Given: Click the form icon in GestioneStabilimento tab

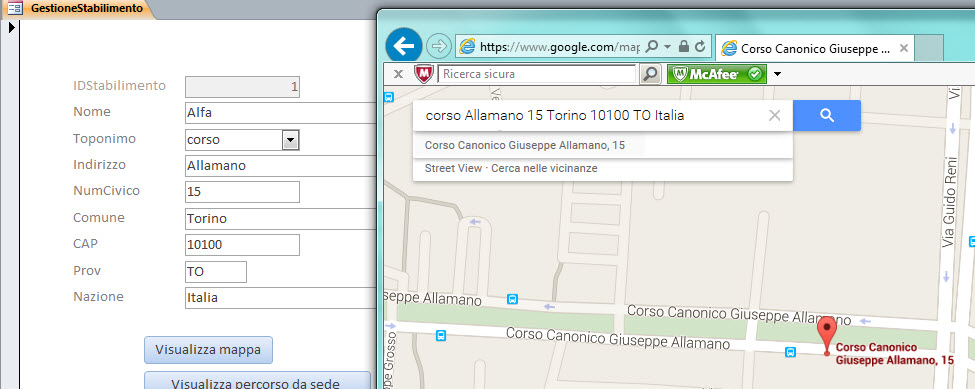Looking at the screenshot, I should [x=15, y=9].
